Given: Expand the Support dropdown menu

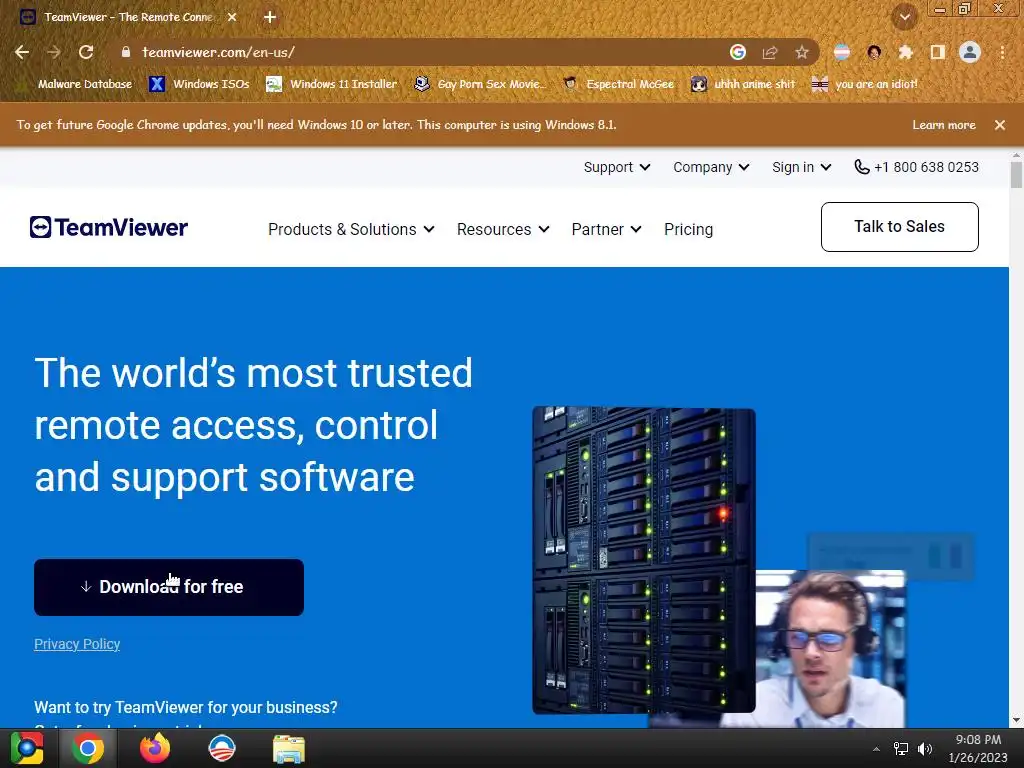Looking at the screenshot, I should [x=616, y=167].
